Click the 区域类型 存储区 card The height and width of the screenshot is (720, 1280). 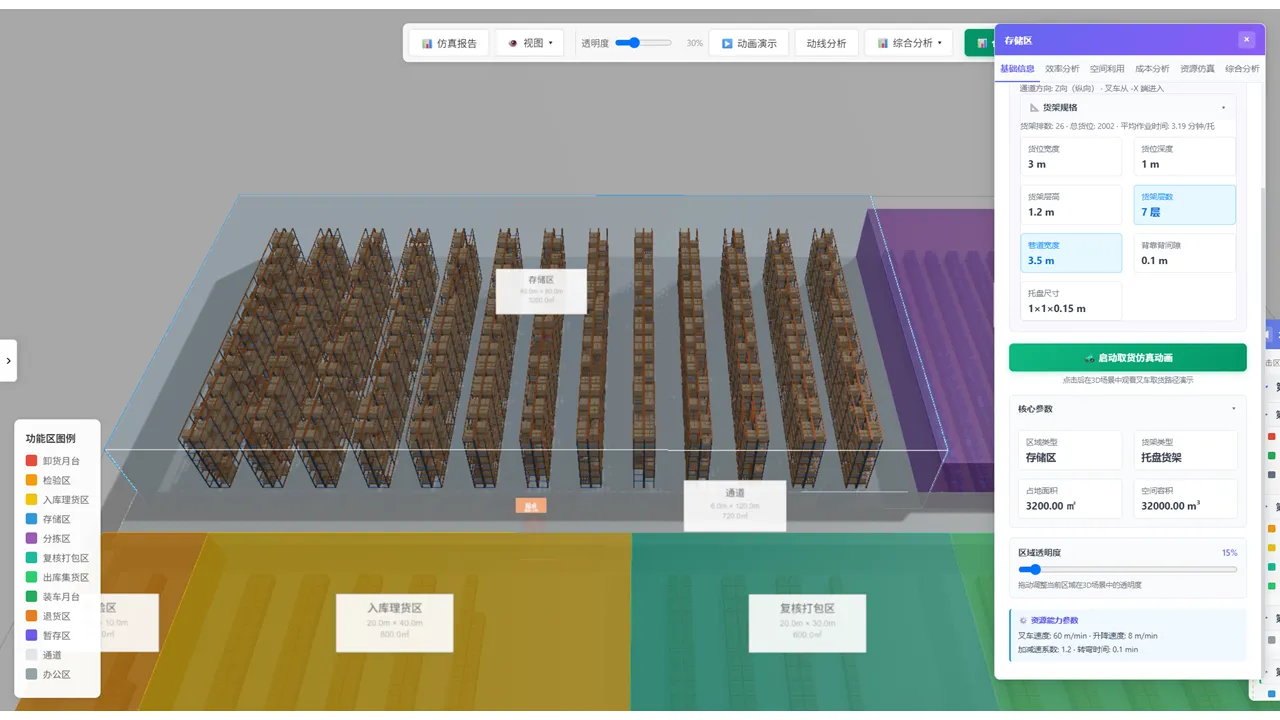pyautogui.click(x=1071, y=450)
